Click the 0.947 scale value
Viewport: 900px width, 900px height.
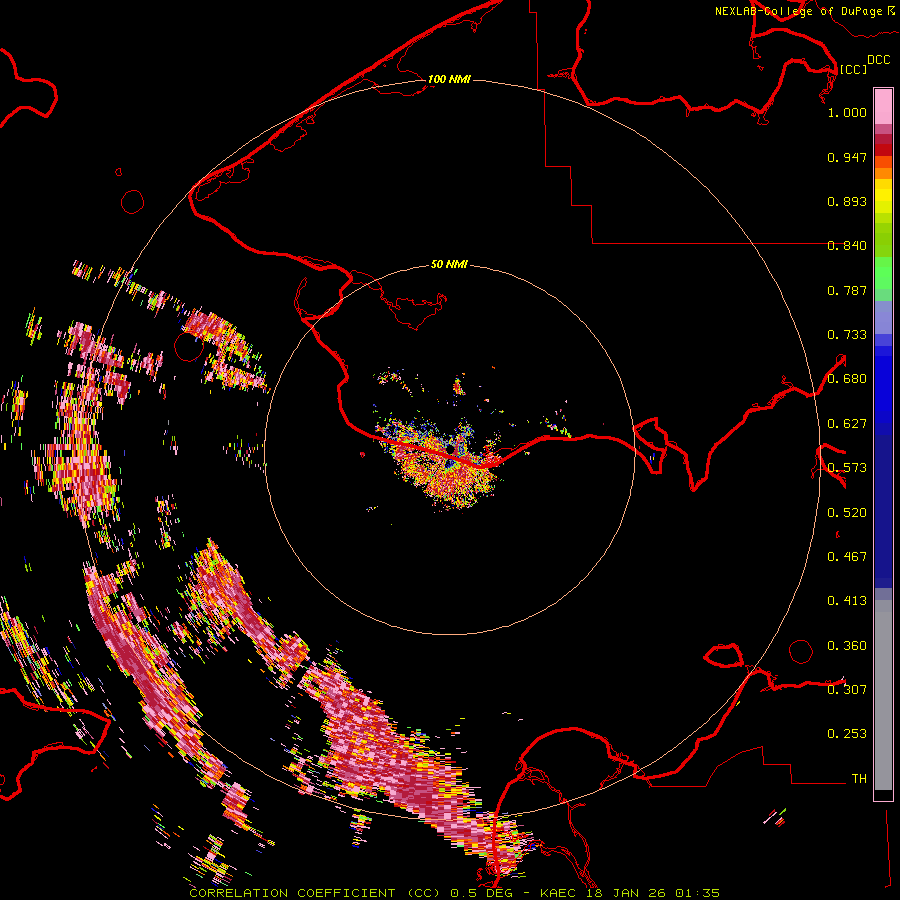tap(847, 157)
